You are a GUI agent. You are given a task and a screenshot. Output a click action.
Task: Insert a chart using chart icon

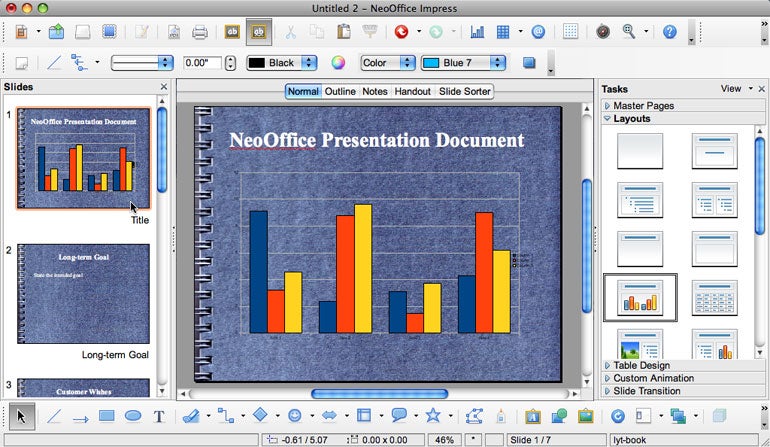pyautogui.click(x=477, y=32)
